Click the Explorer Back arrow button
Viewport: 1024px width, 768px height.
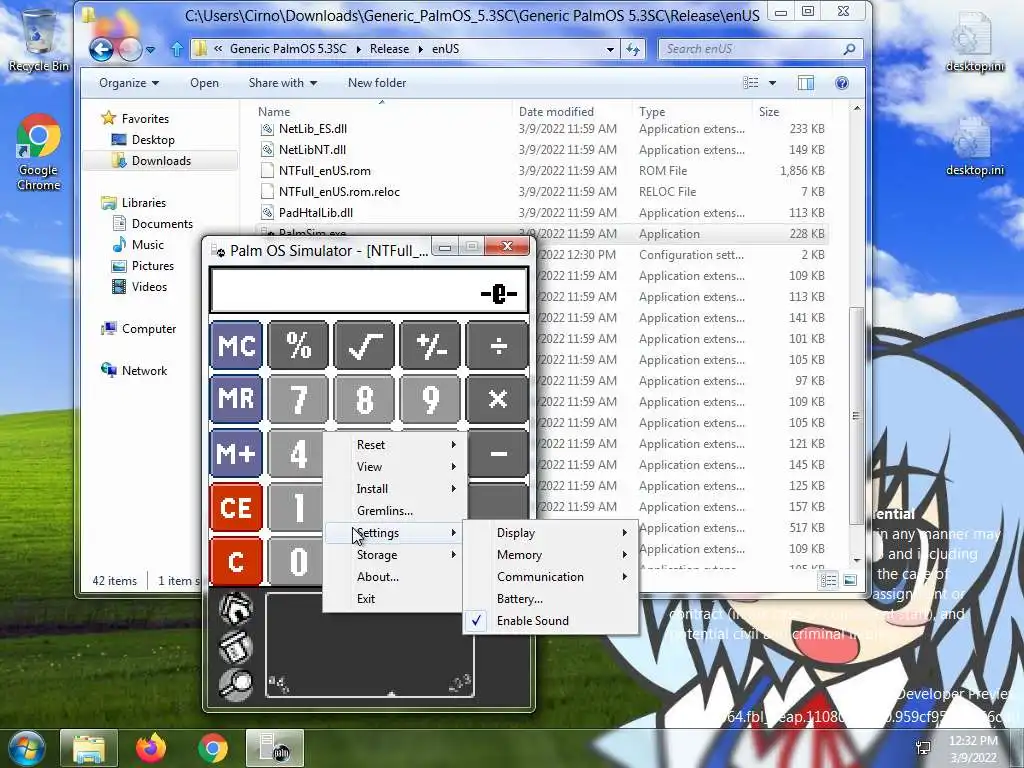pos(101,50)
